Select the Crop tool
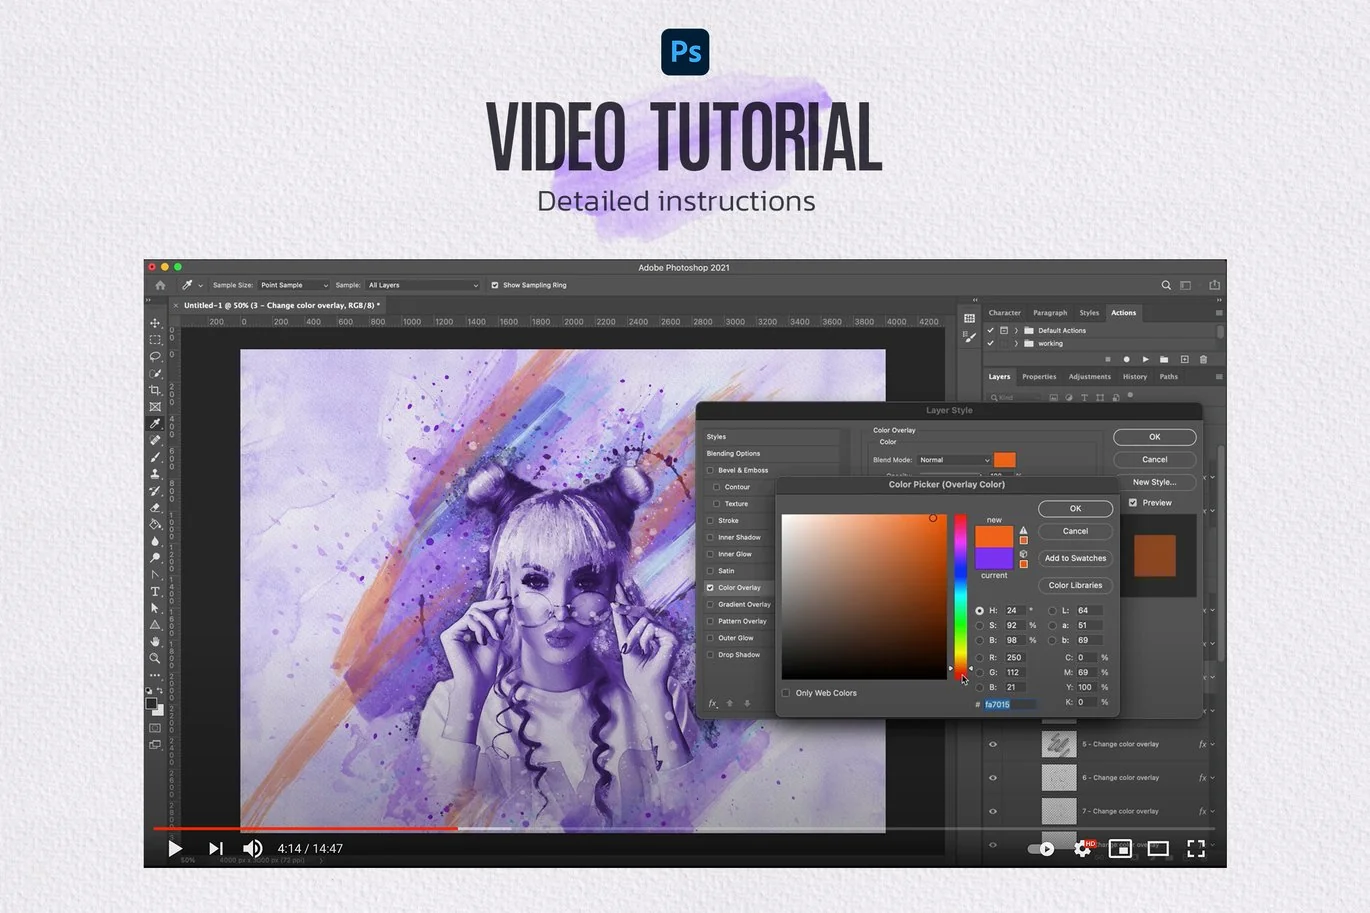 click(155, 390)
